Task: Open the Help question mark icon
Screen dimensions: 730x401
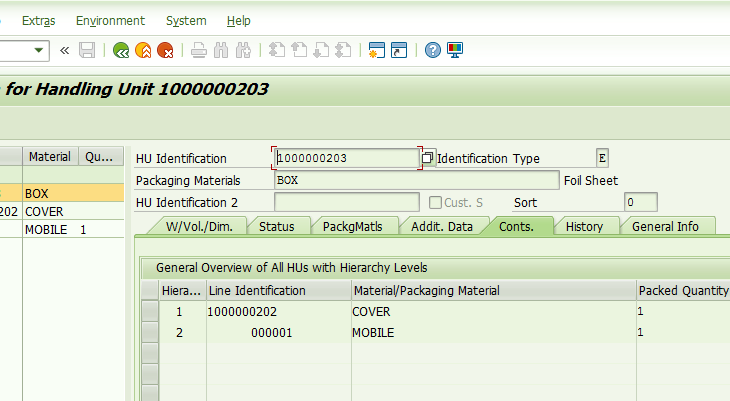Action: point(433,50)
